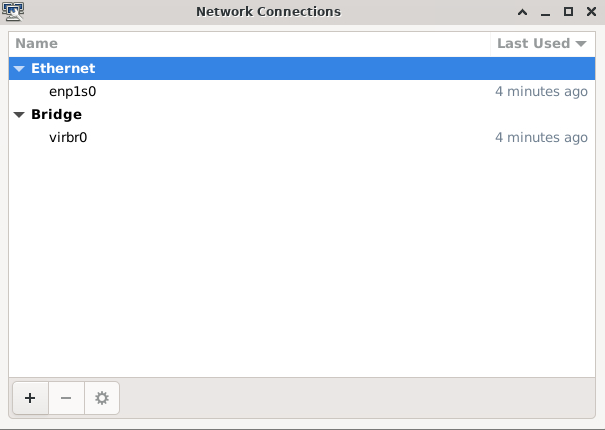The width and height of the screenshot is (605, 430).
Task: Roll up window using up-arrow title button
Action: 521,12
